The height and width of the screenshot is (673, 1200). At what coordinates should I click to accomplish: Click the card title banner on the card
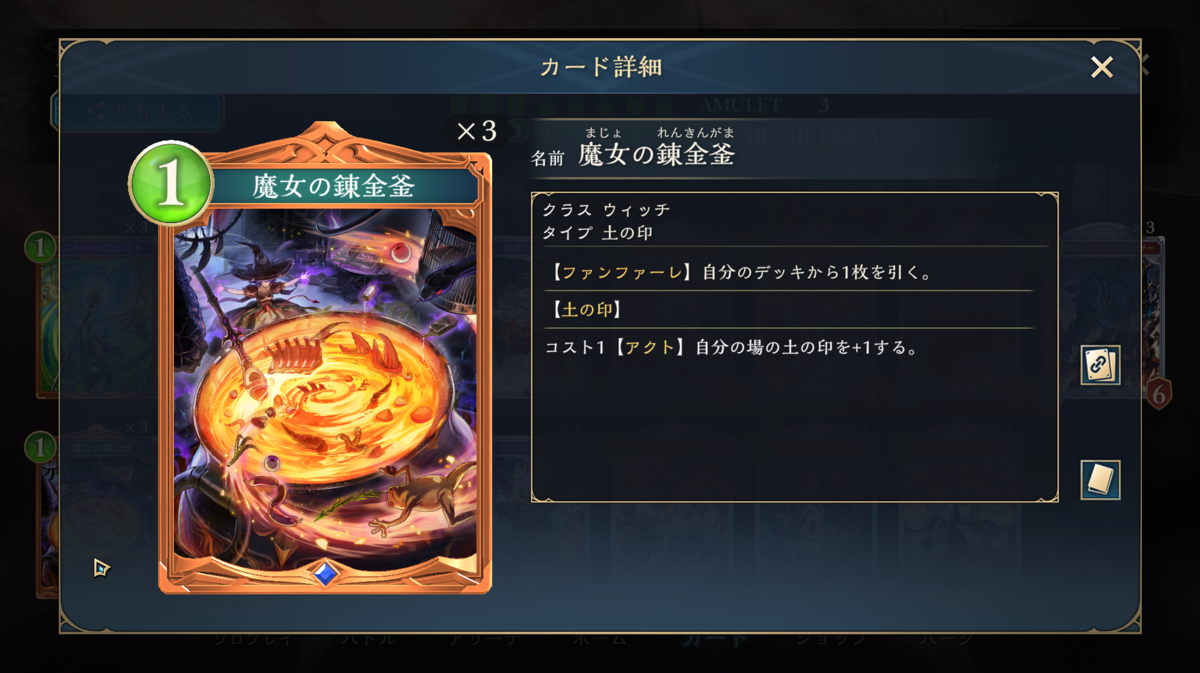point(333,186)
